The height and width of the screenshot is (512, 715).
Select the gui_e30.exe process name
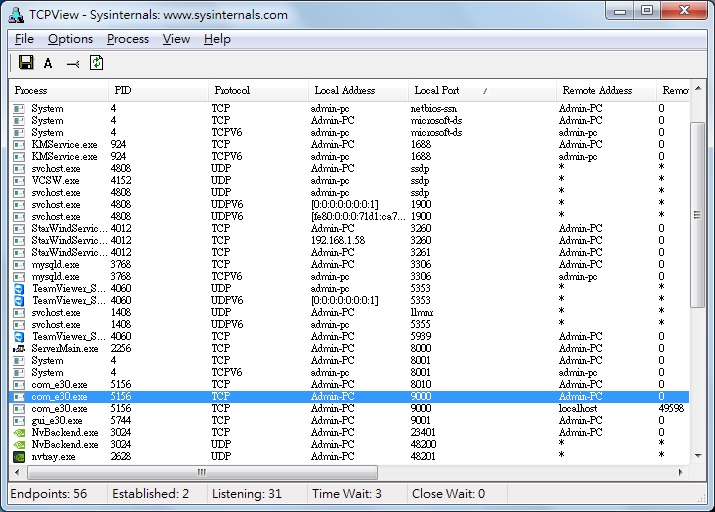point(57,420)
